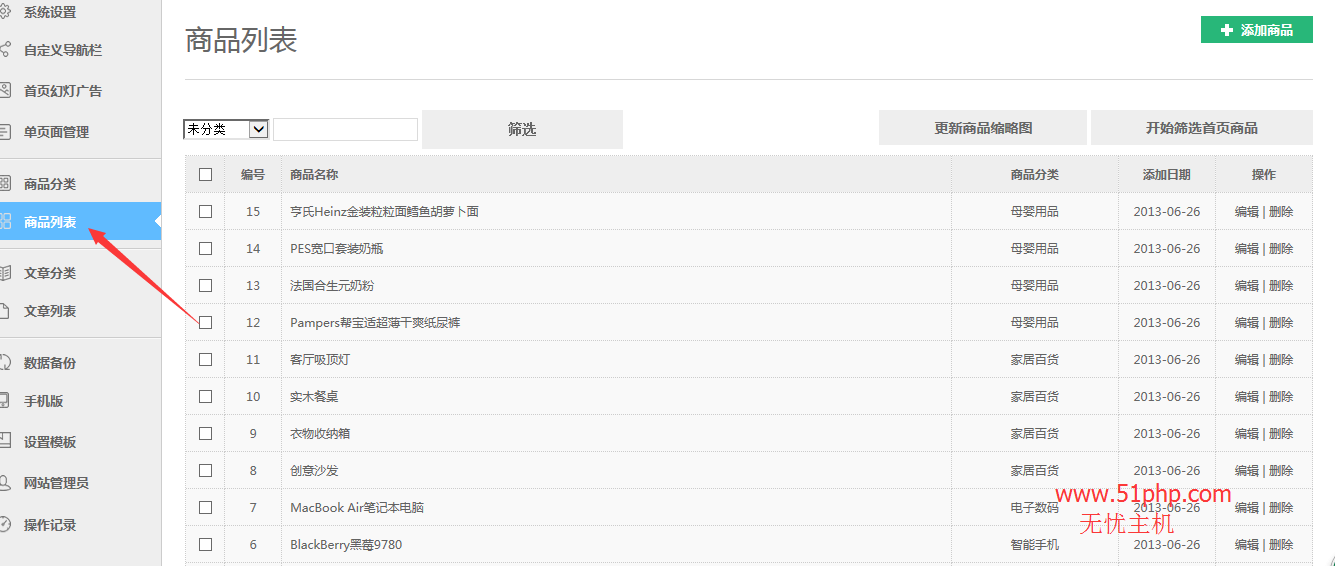Open the 未分类 category dropdown
This screenshot has height=566, width=1335.
pos(226,129)
